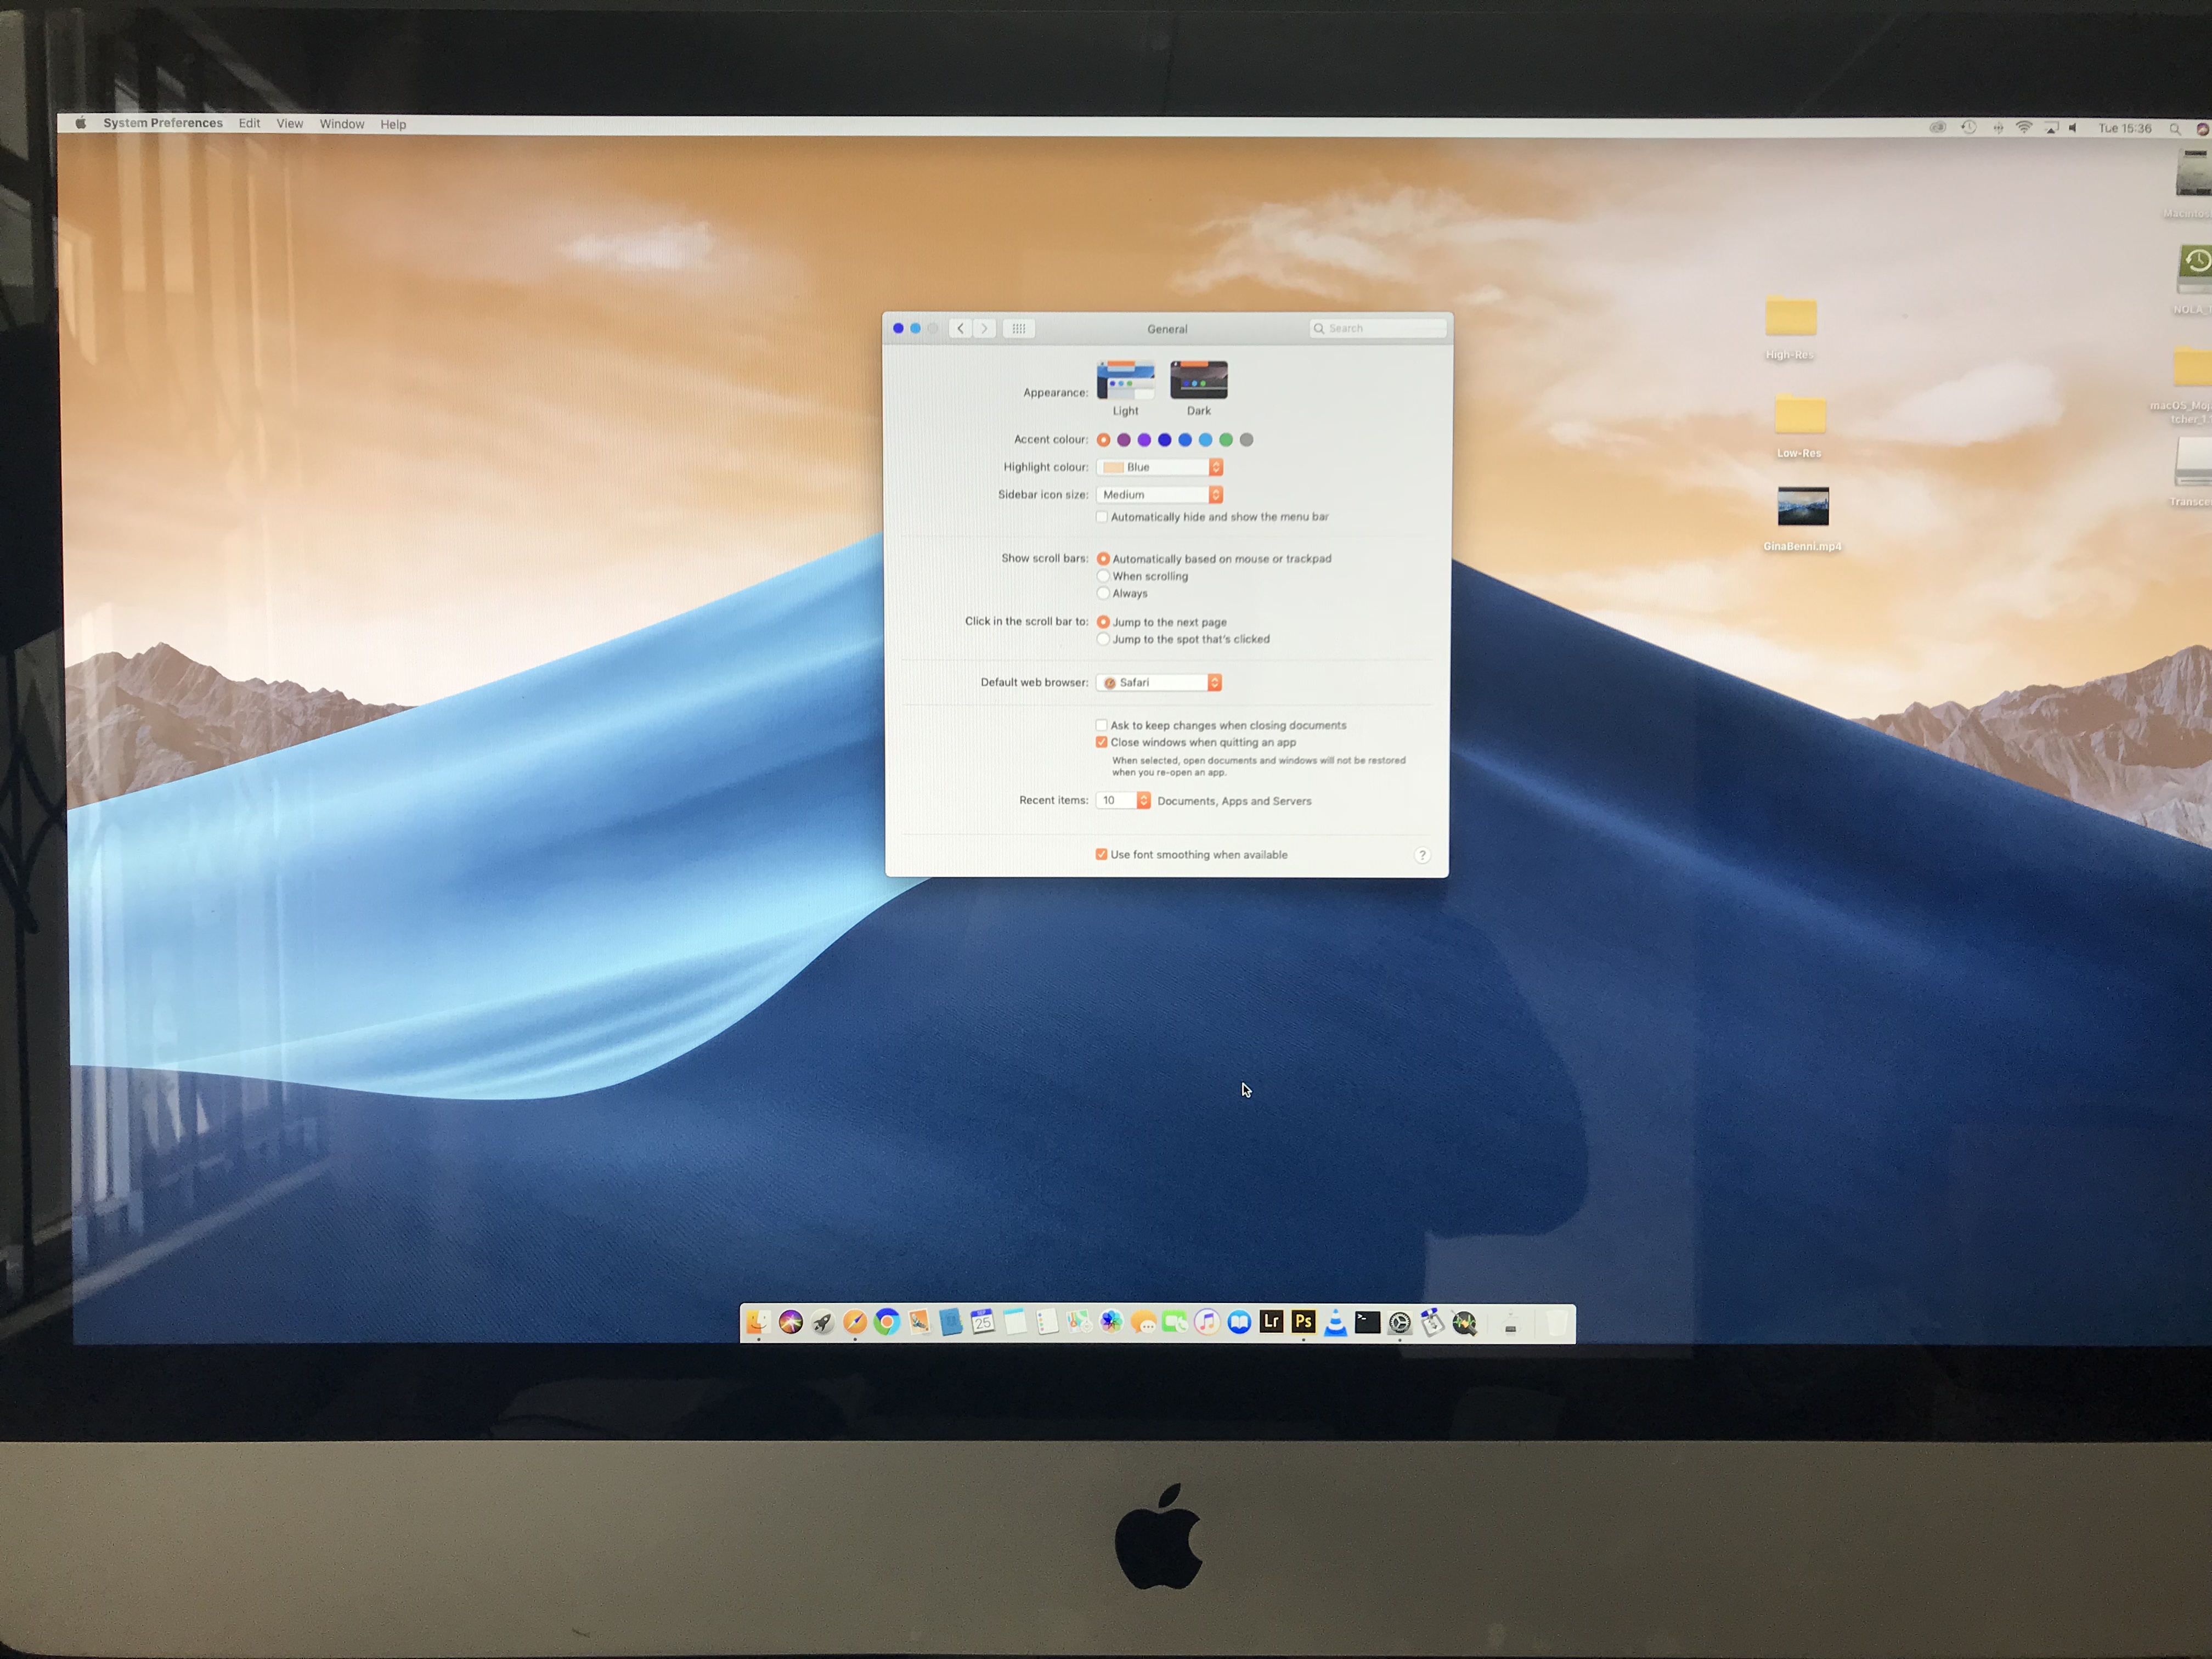The height and width of the screenshot is (1659, 2212).
Task: Open the View menu in menu bar
Action: 289,124
